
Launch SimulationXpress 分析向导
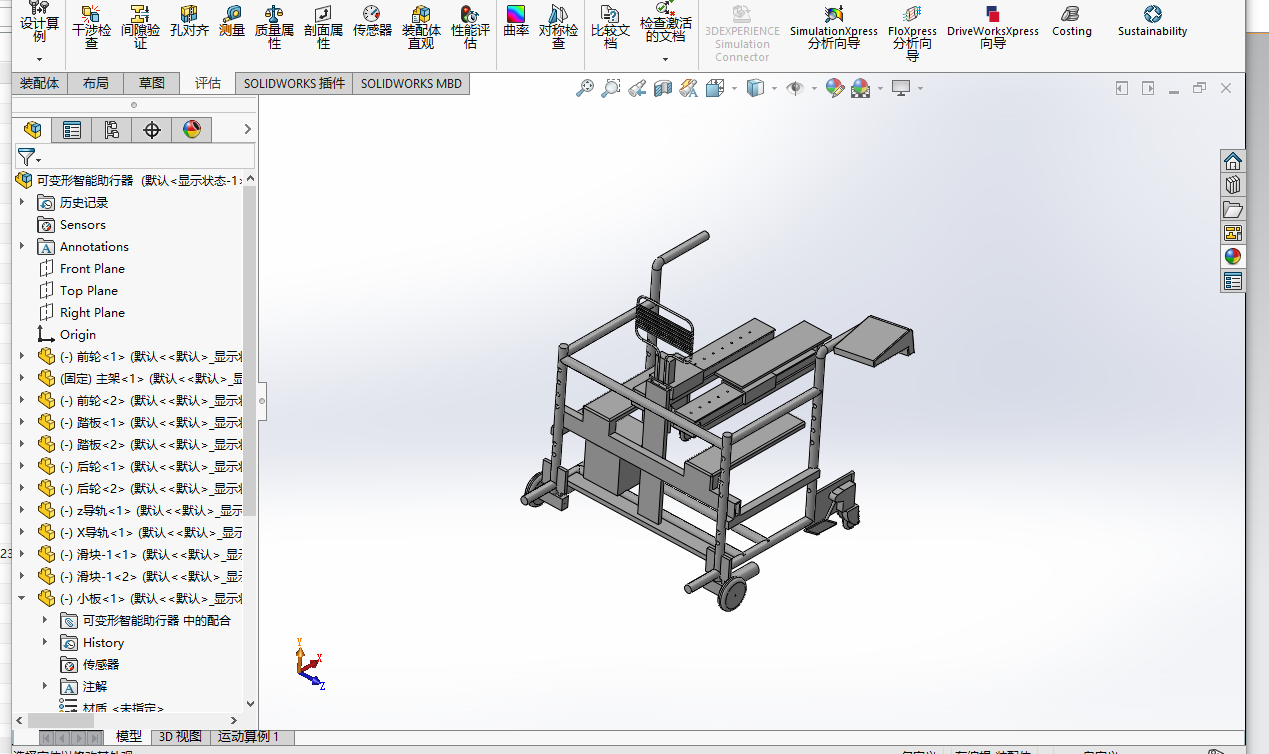pyautogui.click(x=834, y=27)
